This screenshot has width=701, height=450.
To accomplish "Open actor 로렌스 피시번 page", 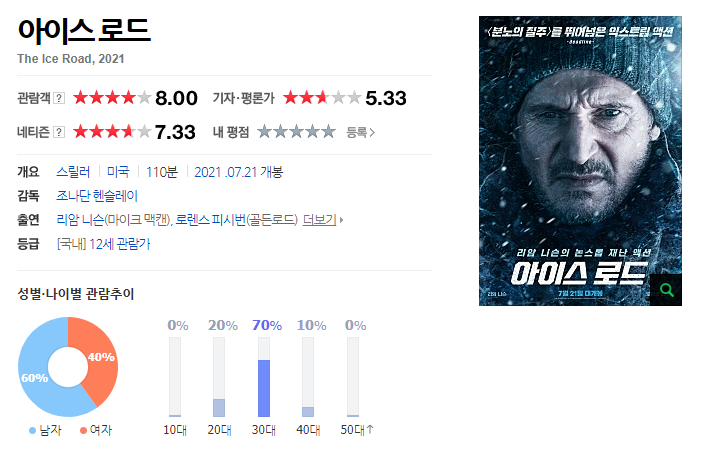I will coord(211,220).
